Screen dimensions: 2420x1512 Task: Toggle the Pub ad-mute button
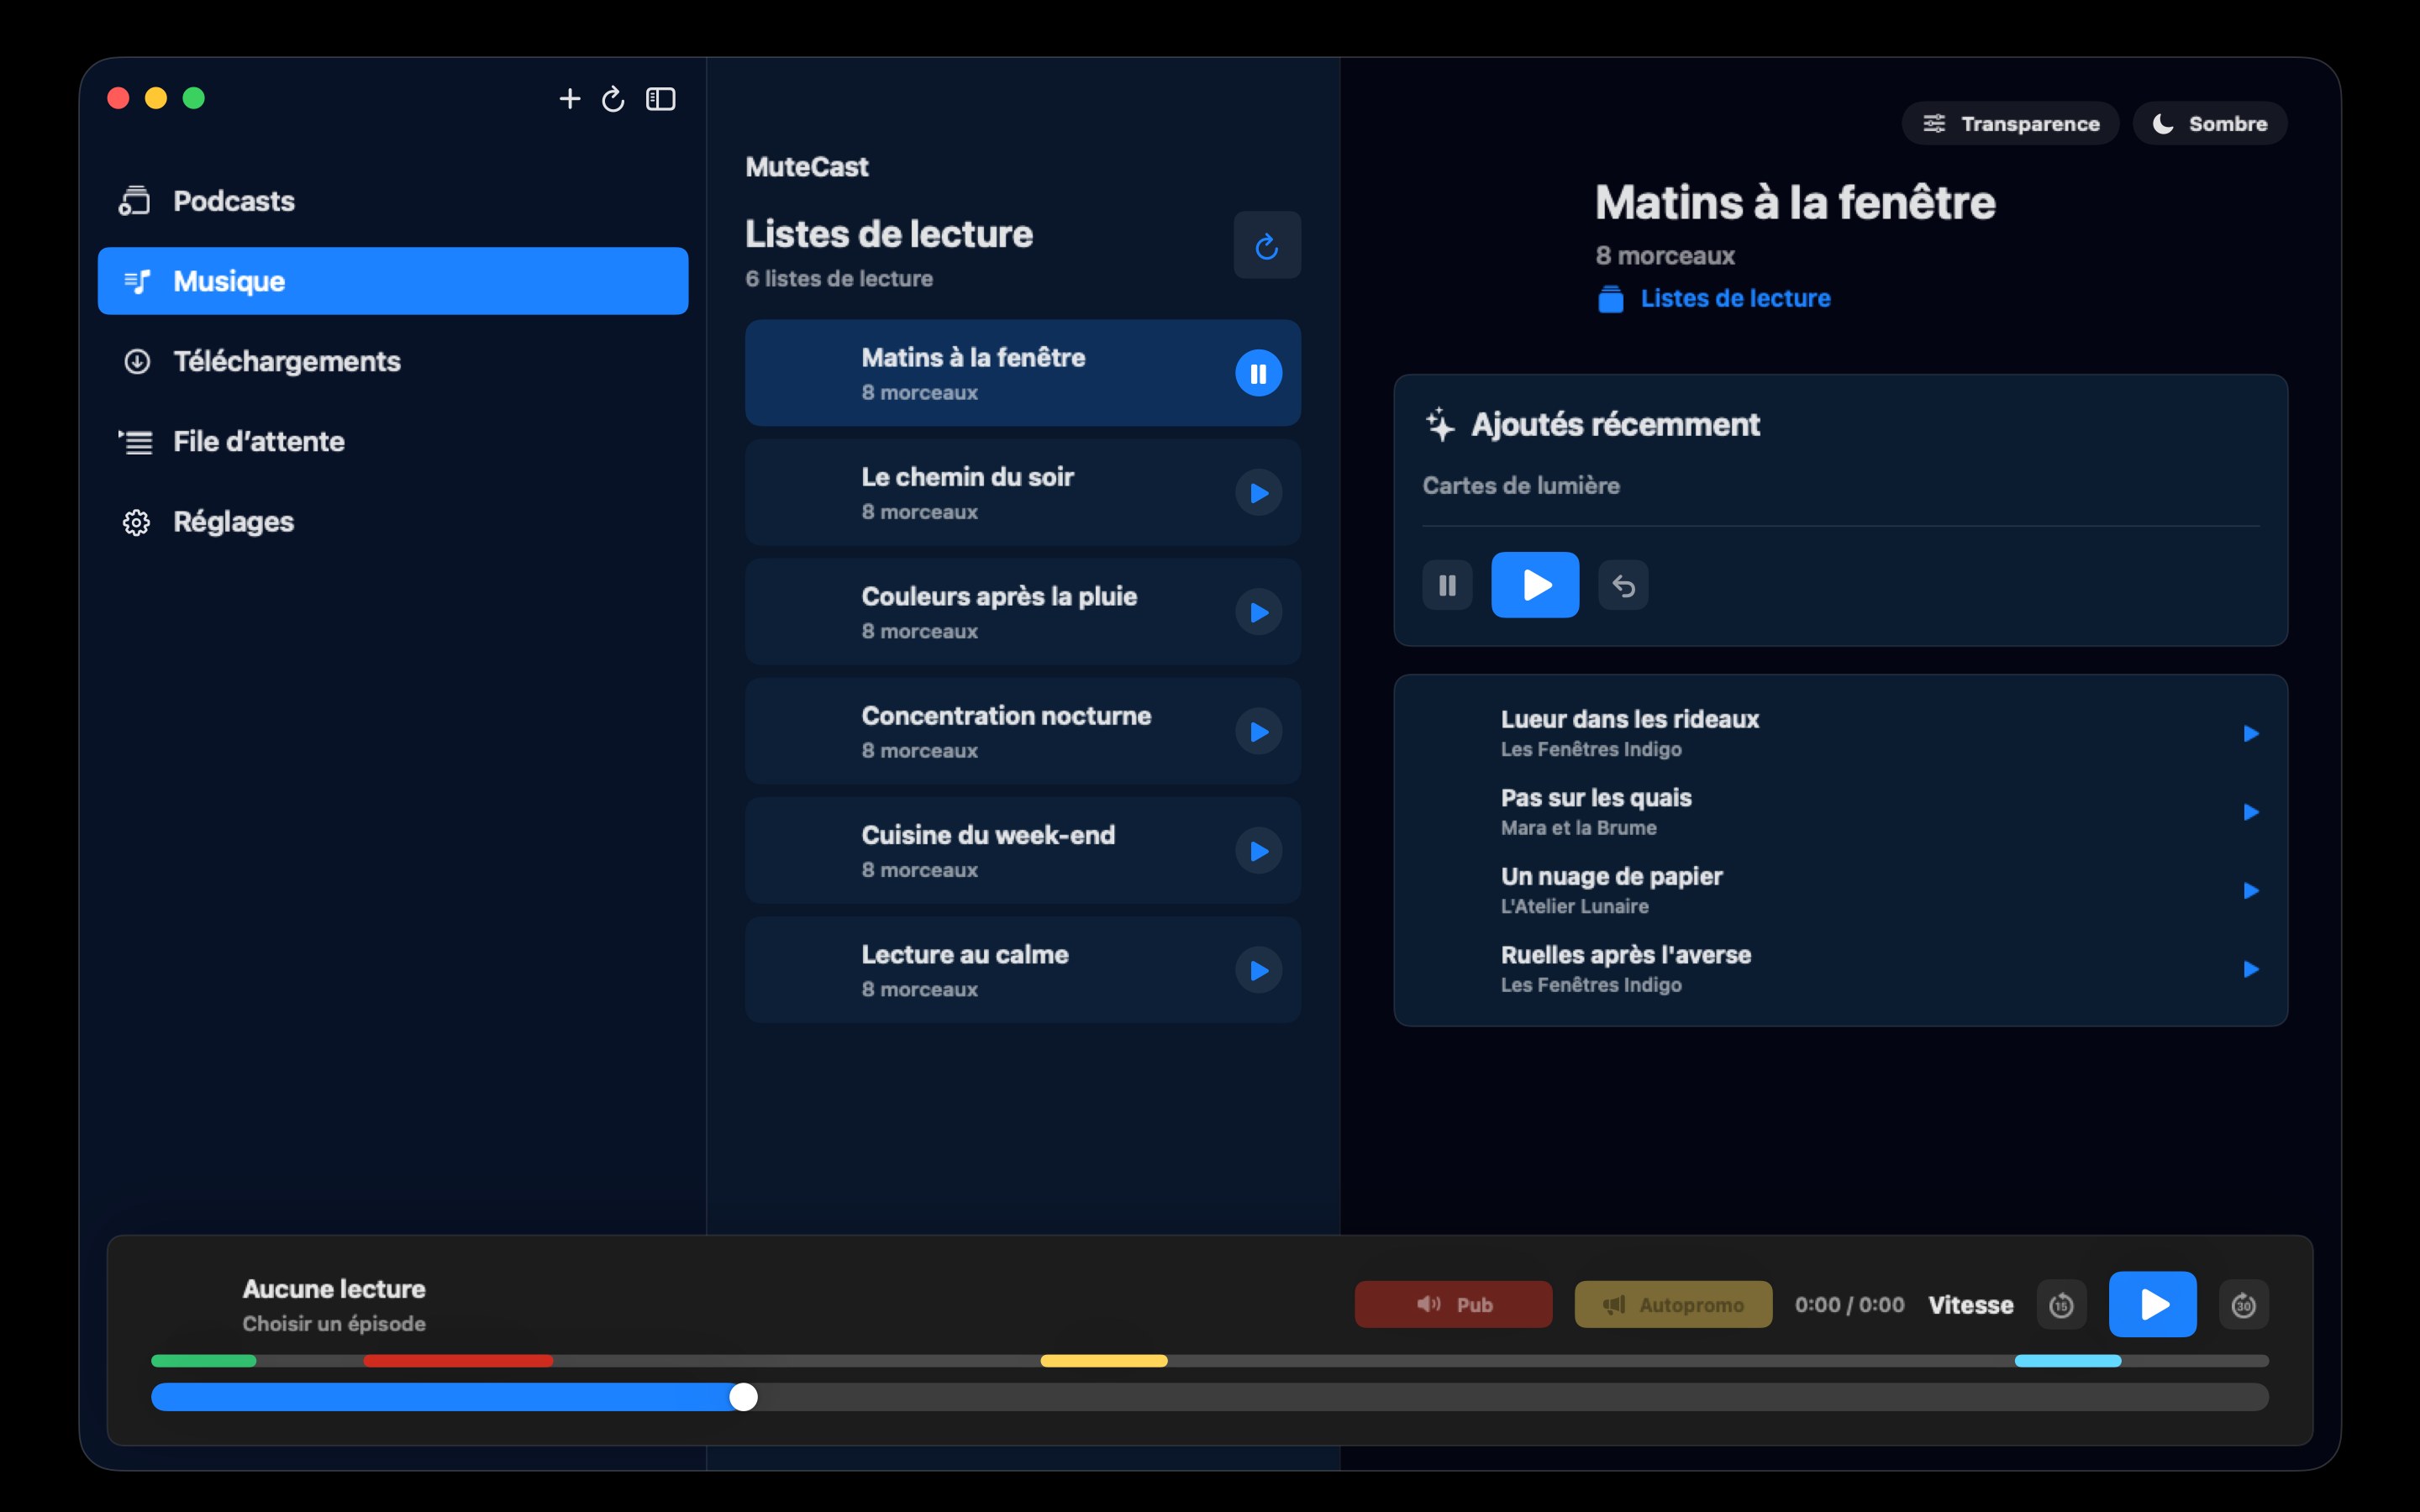(1453, 1304)
